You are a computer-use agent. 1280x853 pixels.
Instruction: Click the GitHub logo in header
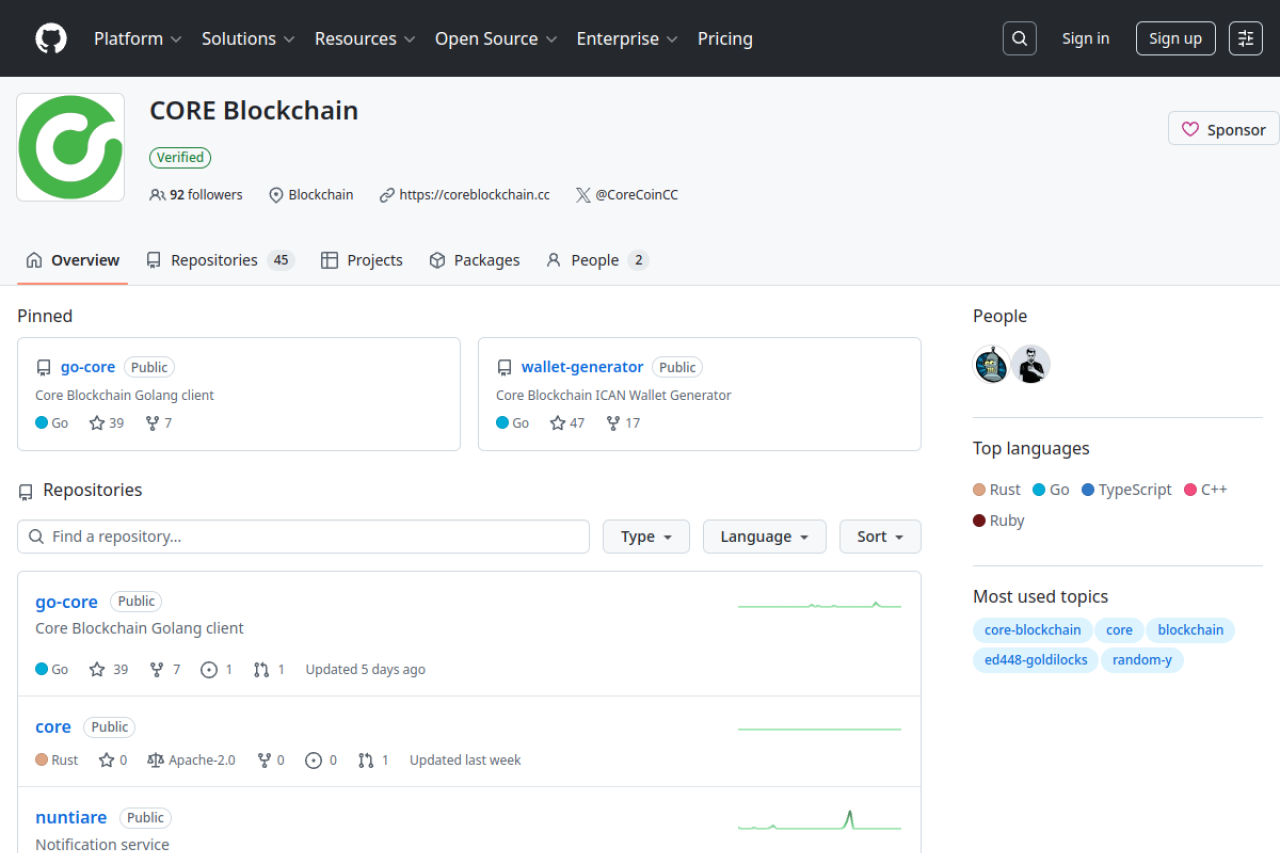51,39
